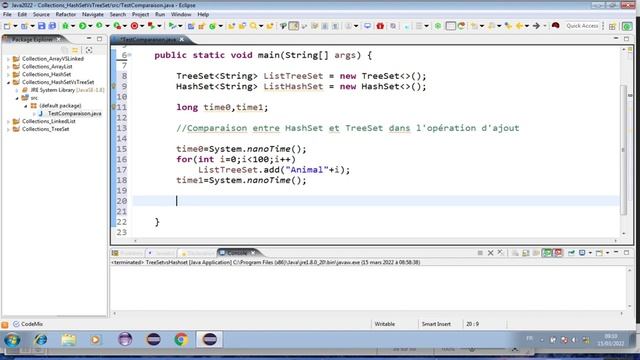
Task: Click the editor vertical scrollbar
Action: 623,149
